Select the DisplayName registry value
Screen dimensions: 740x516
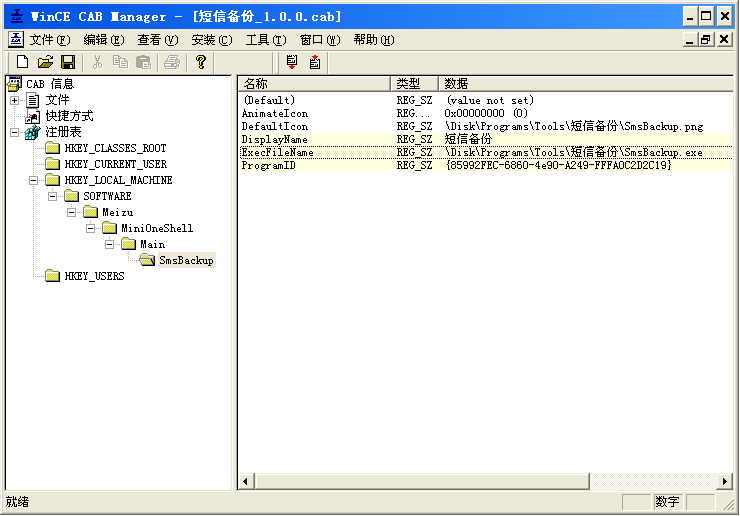[x=275, y=140]
